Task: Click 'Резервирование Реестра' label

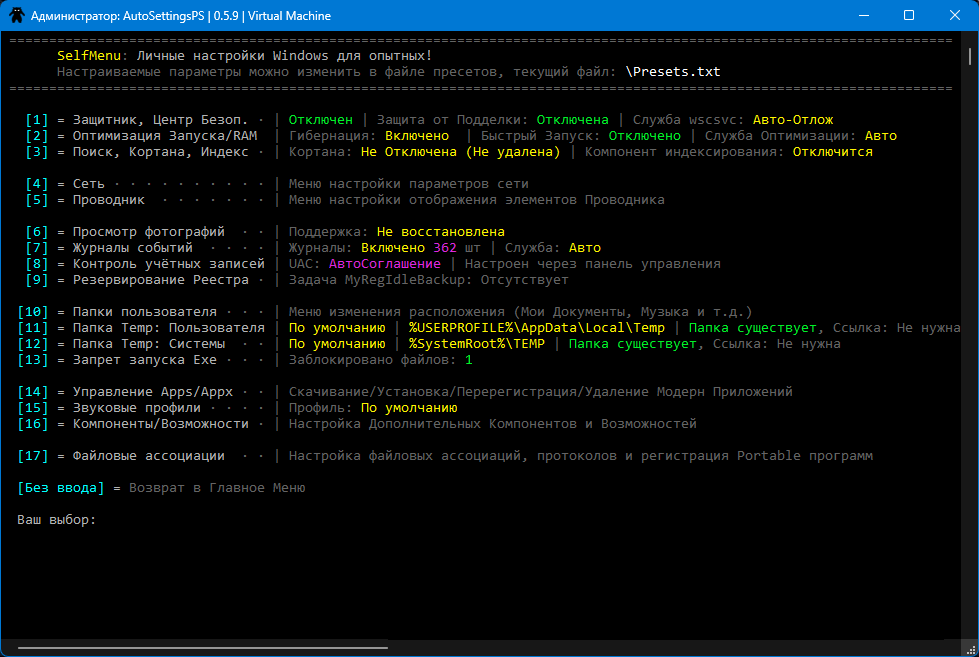Action: point(160,280)
